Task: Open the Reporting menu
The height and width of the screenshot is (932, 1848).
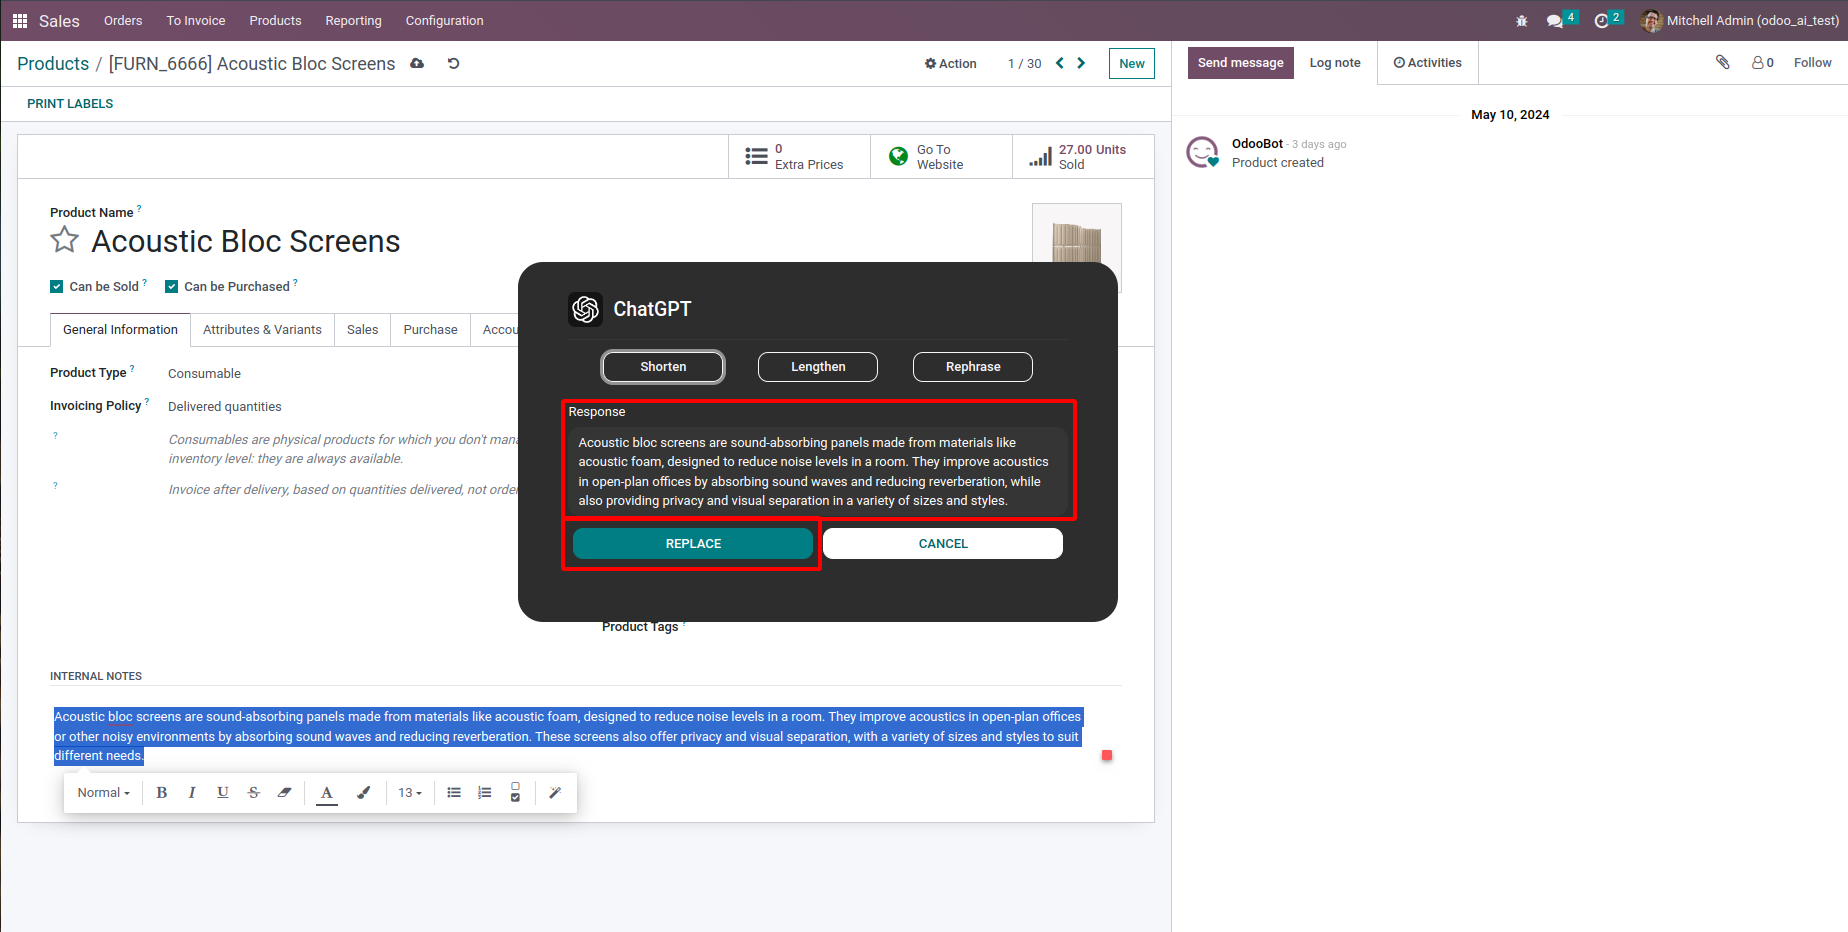Action: [x=353, y=21]
